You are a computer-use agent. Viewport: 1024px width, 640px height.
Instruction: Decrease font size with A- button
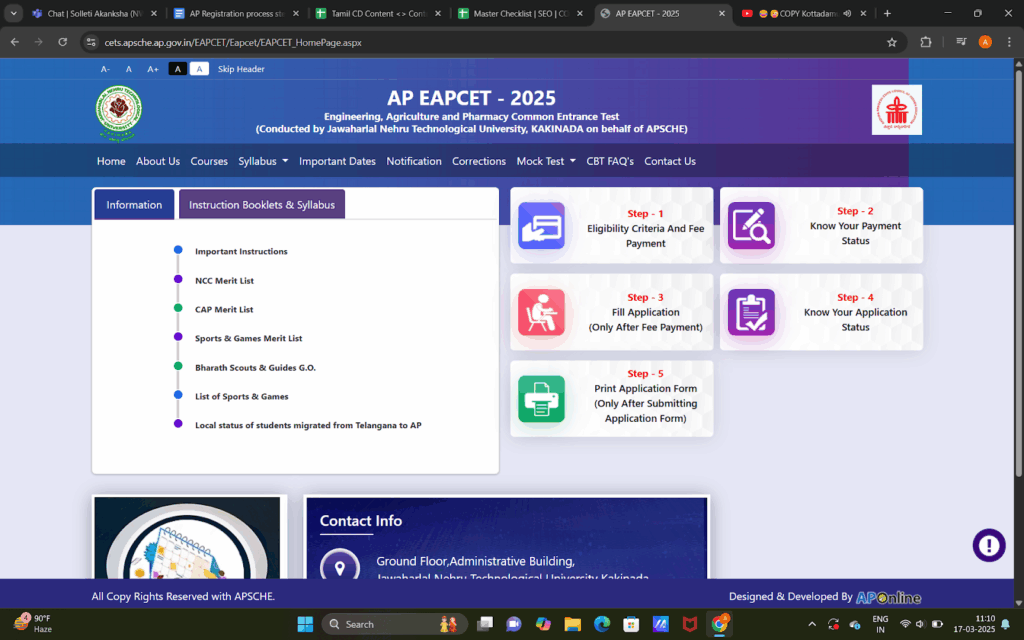[105, 69]
